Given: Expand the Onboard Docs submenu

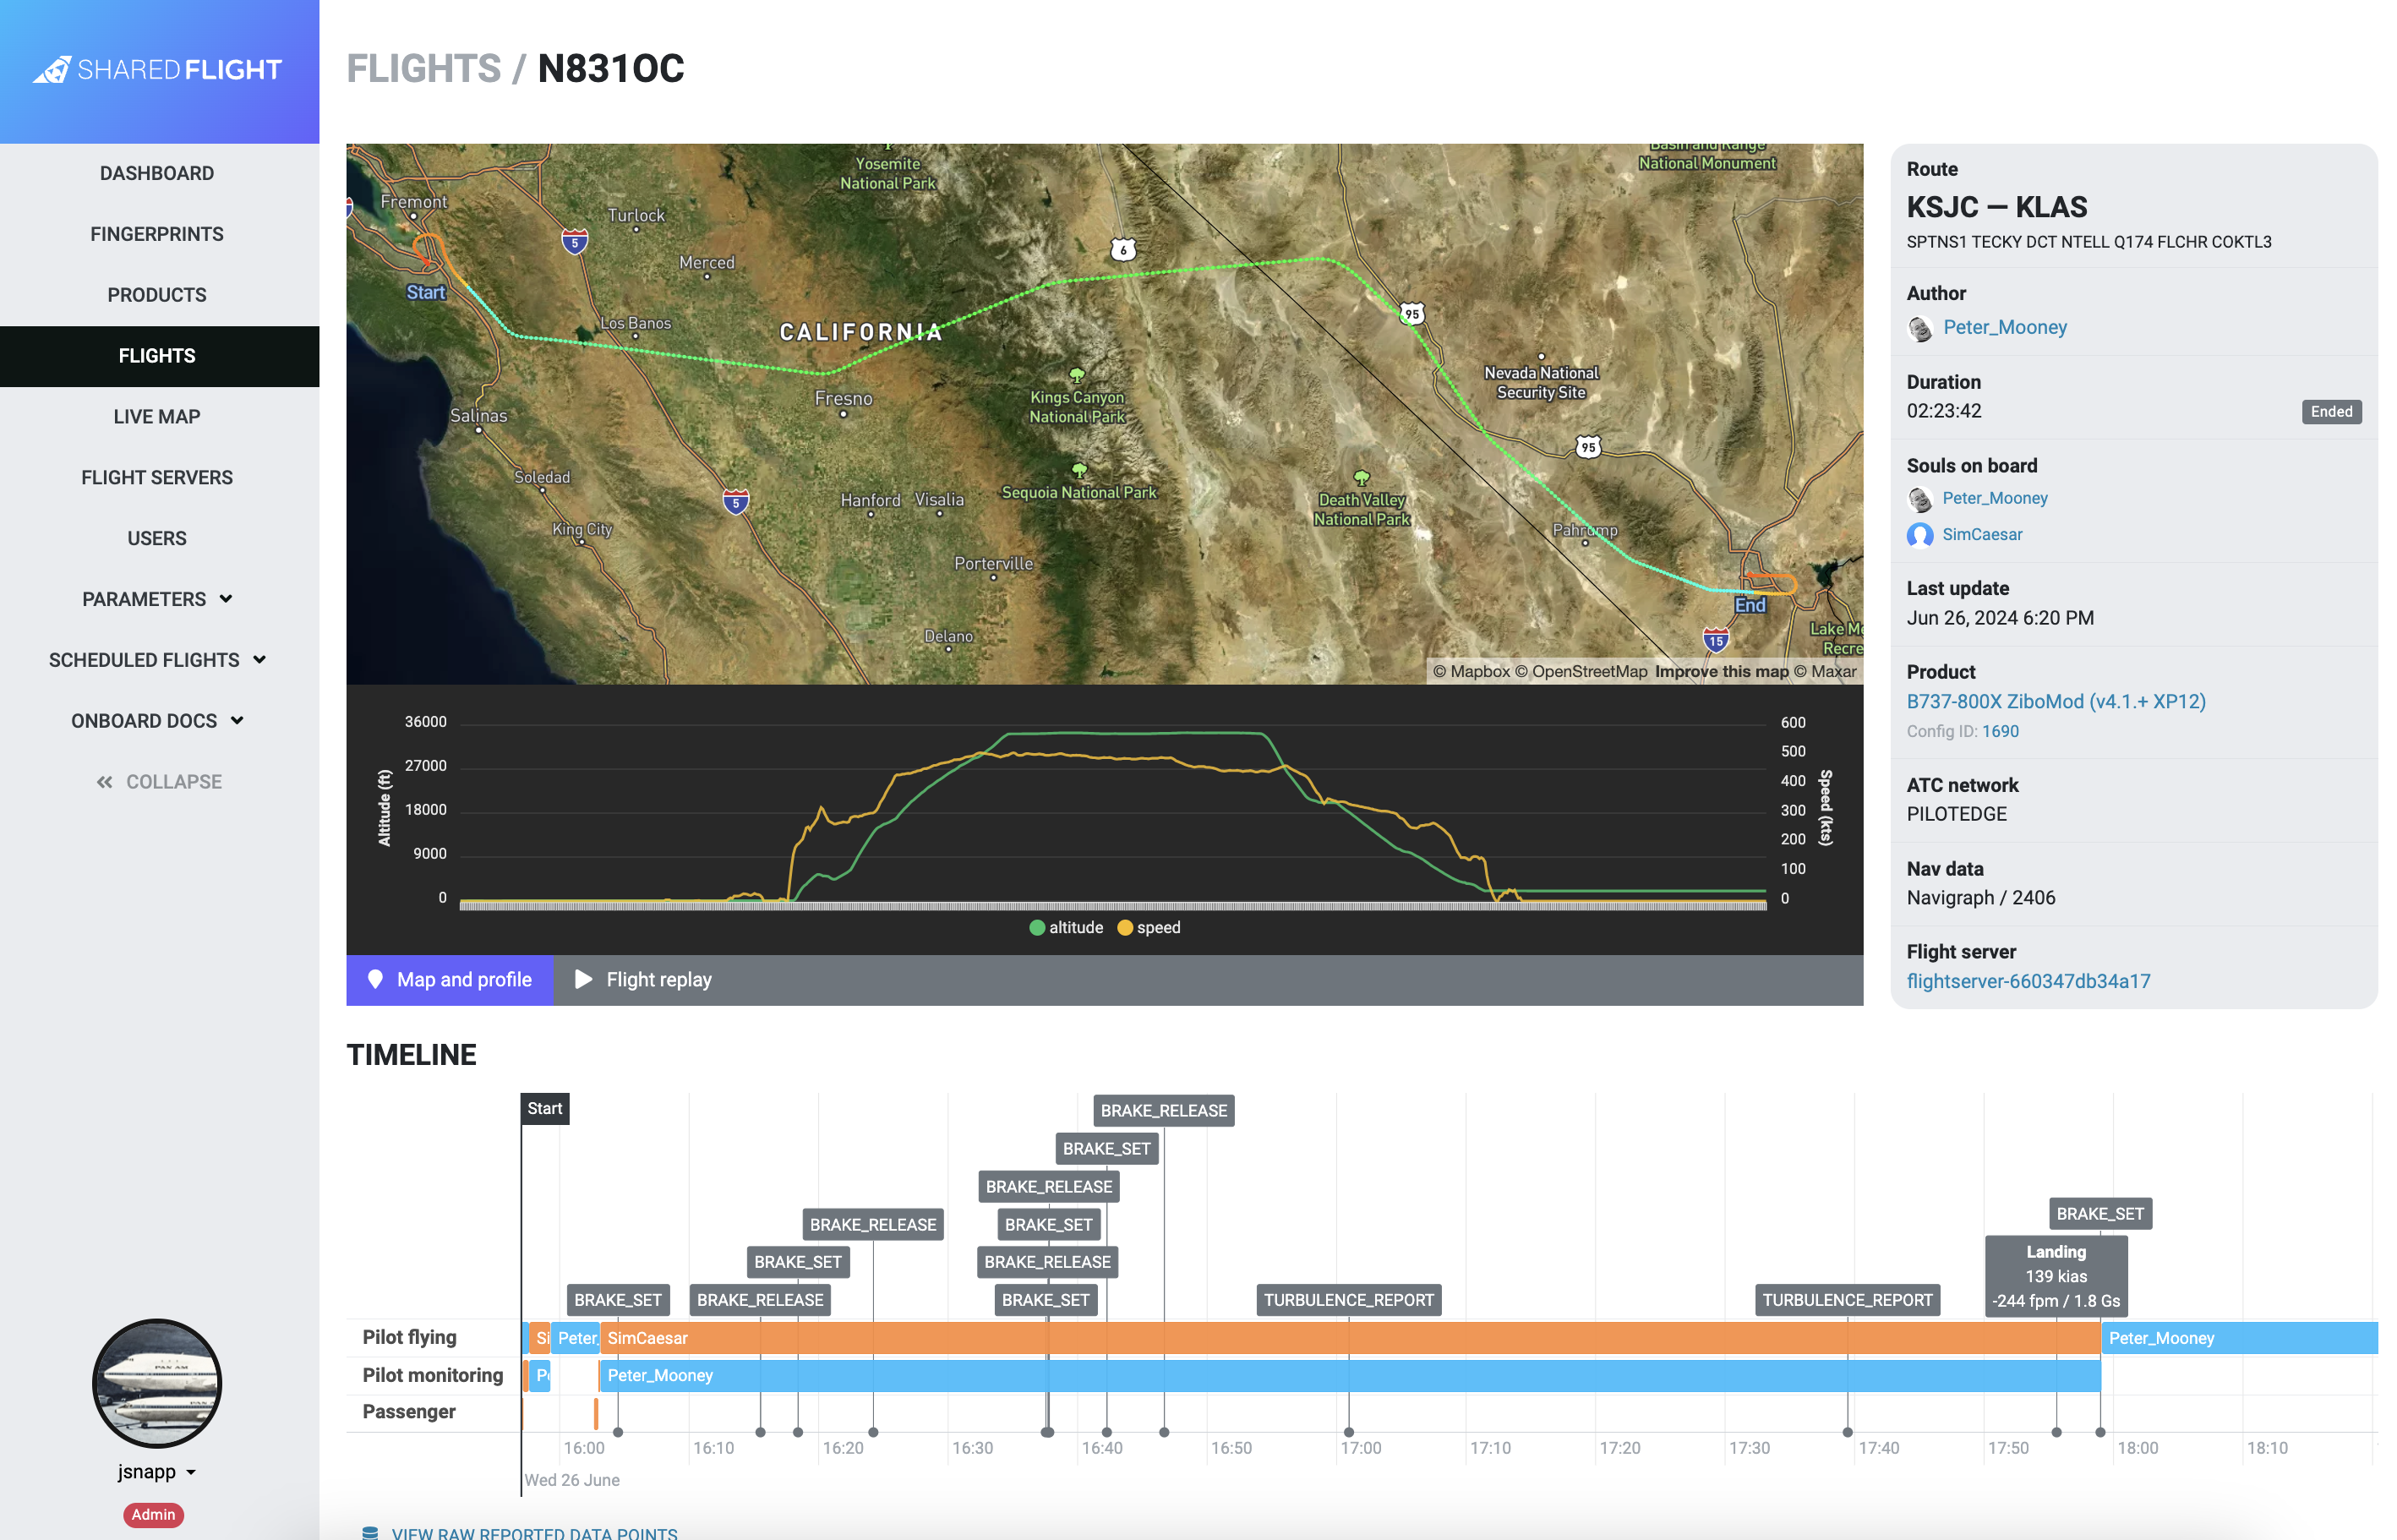Looking at the screenshot, I should (157, 721).
